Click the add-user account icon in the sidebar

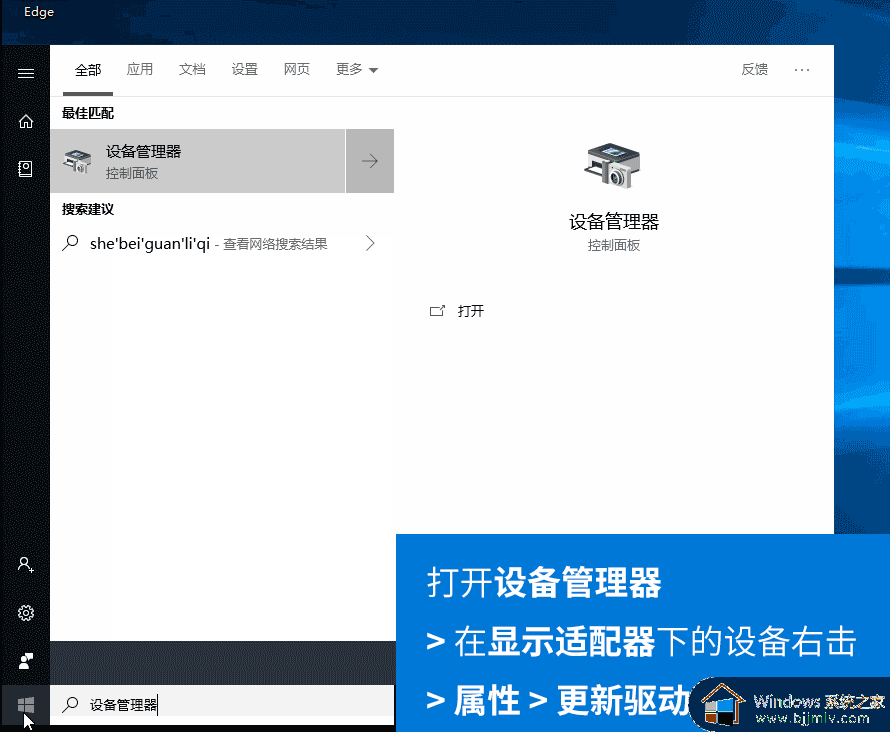26,565
